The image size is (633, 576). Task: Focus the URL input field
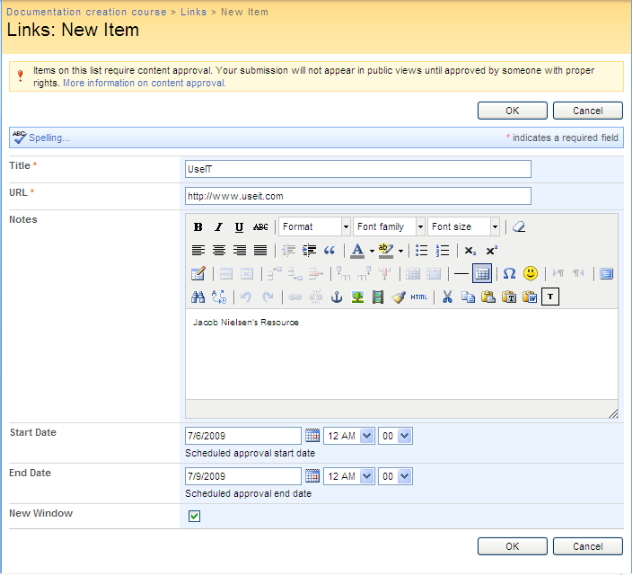[x=358, y=196]
